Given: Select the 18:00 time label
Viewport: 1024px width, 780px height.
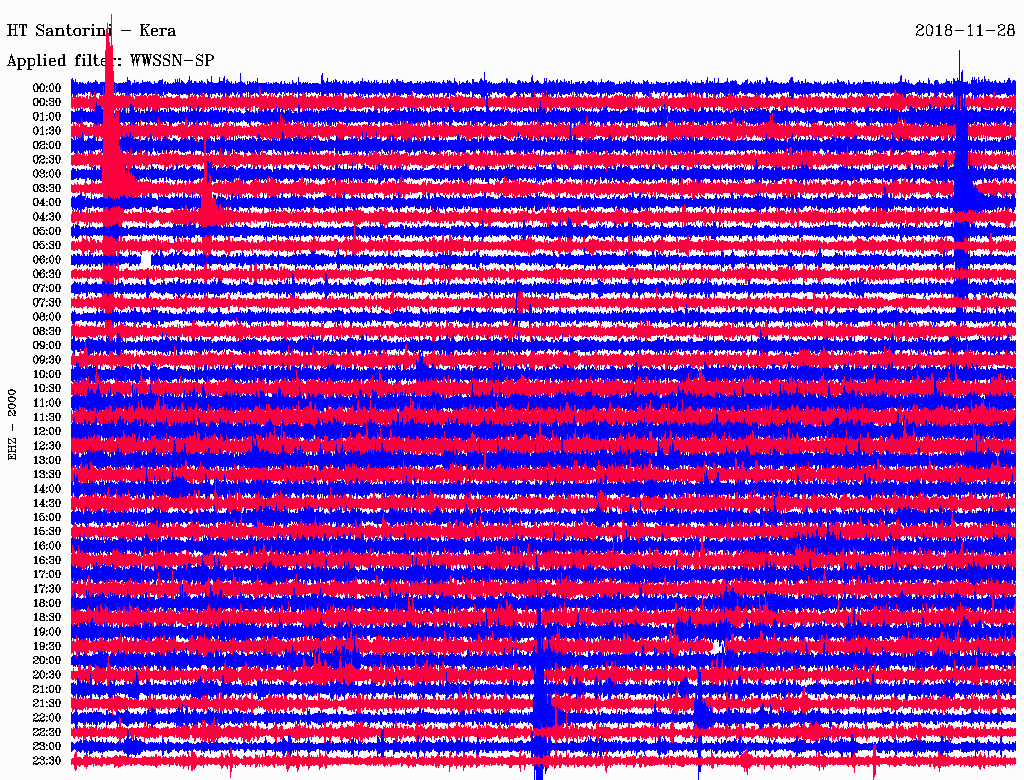Looking at the screenshot, I should click(47, 603).
